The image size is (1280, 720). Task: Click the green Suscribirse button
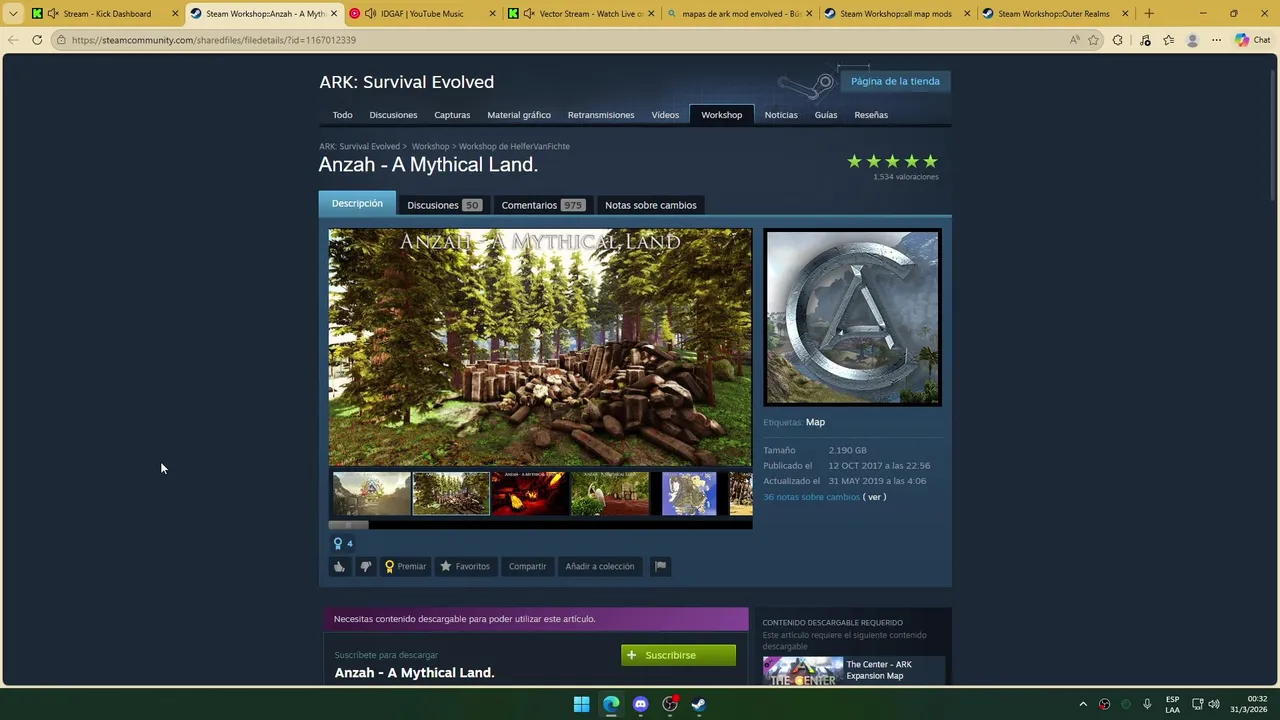click(x=678, y=655)
